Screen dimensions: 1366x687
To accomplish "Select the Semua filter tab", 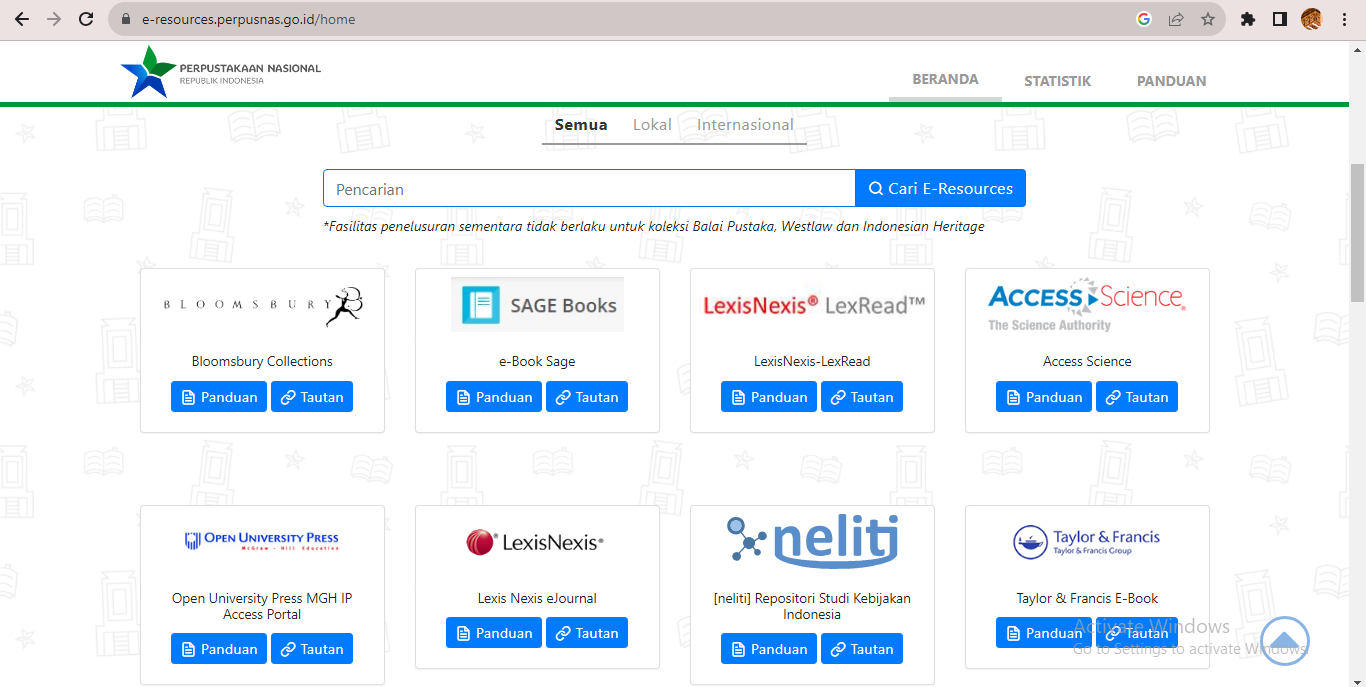I will [x=581, y=125].
